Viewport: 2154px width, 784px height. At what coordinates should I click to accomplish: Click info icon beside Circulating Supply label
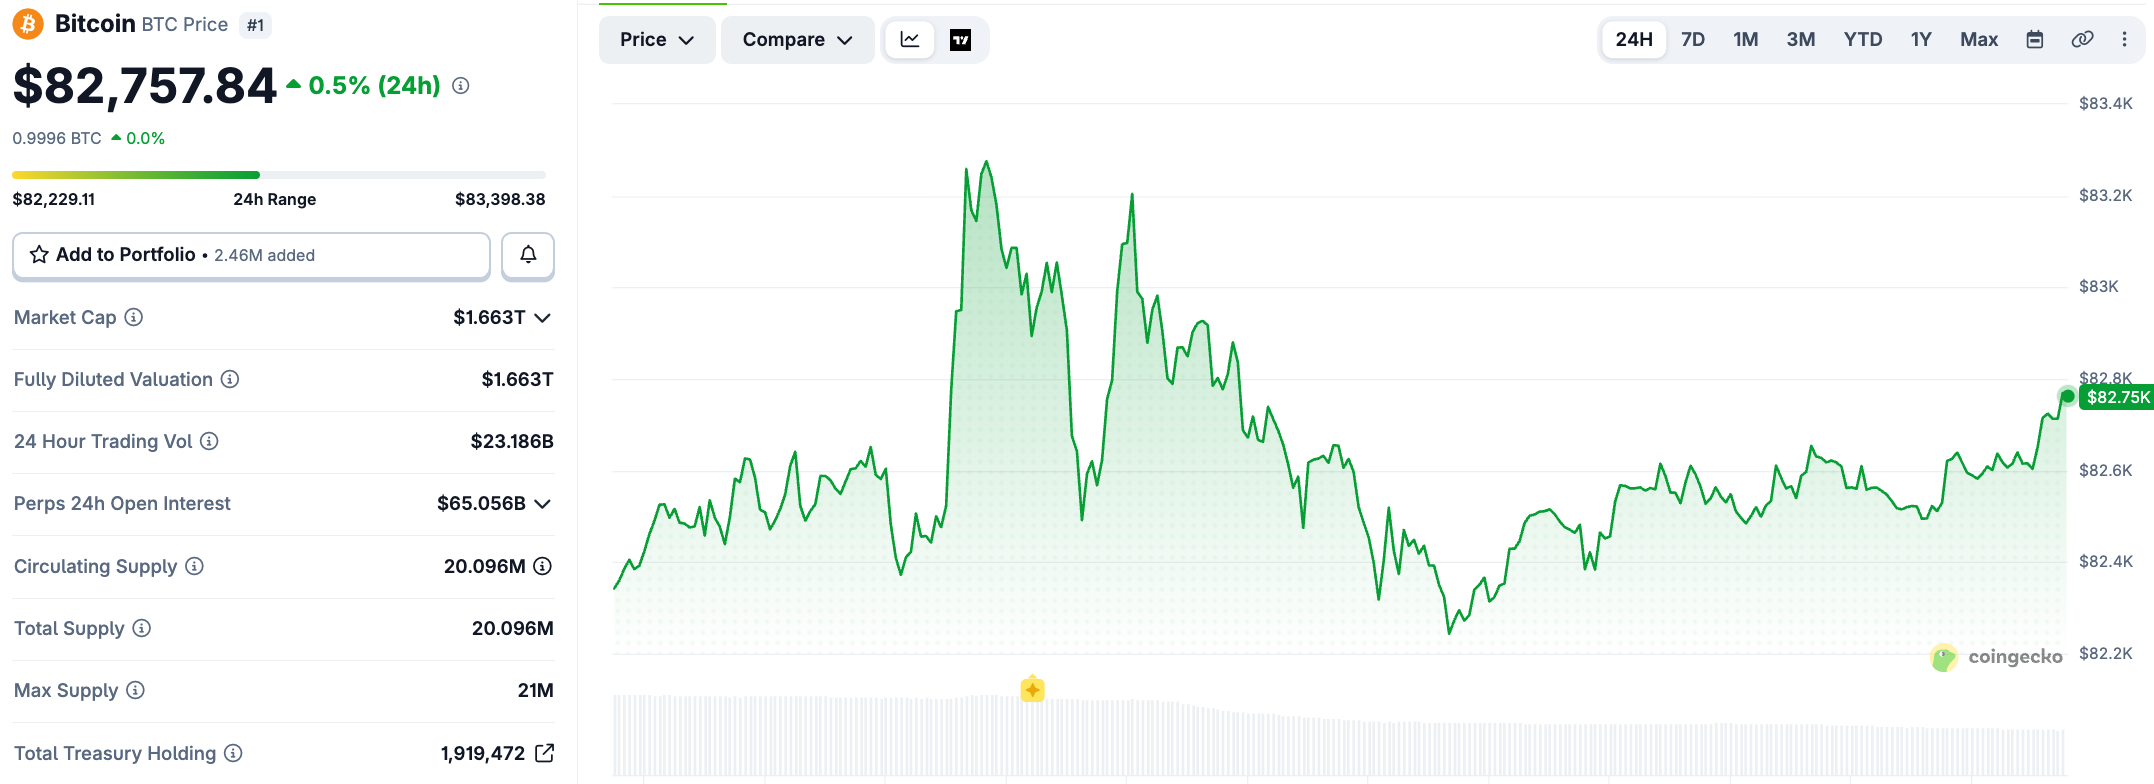click(195, 566)
